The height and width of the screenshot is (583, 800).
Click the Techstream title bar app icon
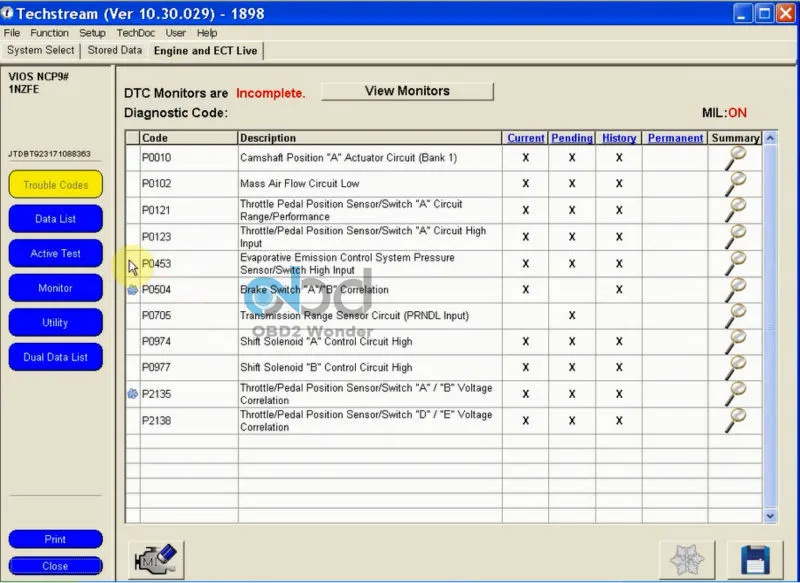point(7,13)
